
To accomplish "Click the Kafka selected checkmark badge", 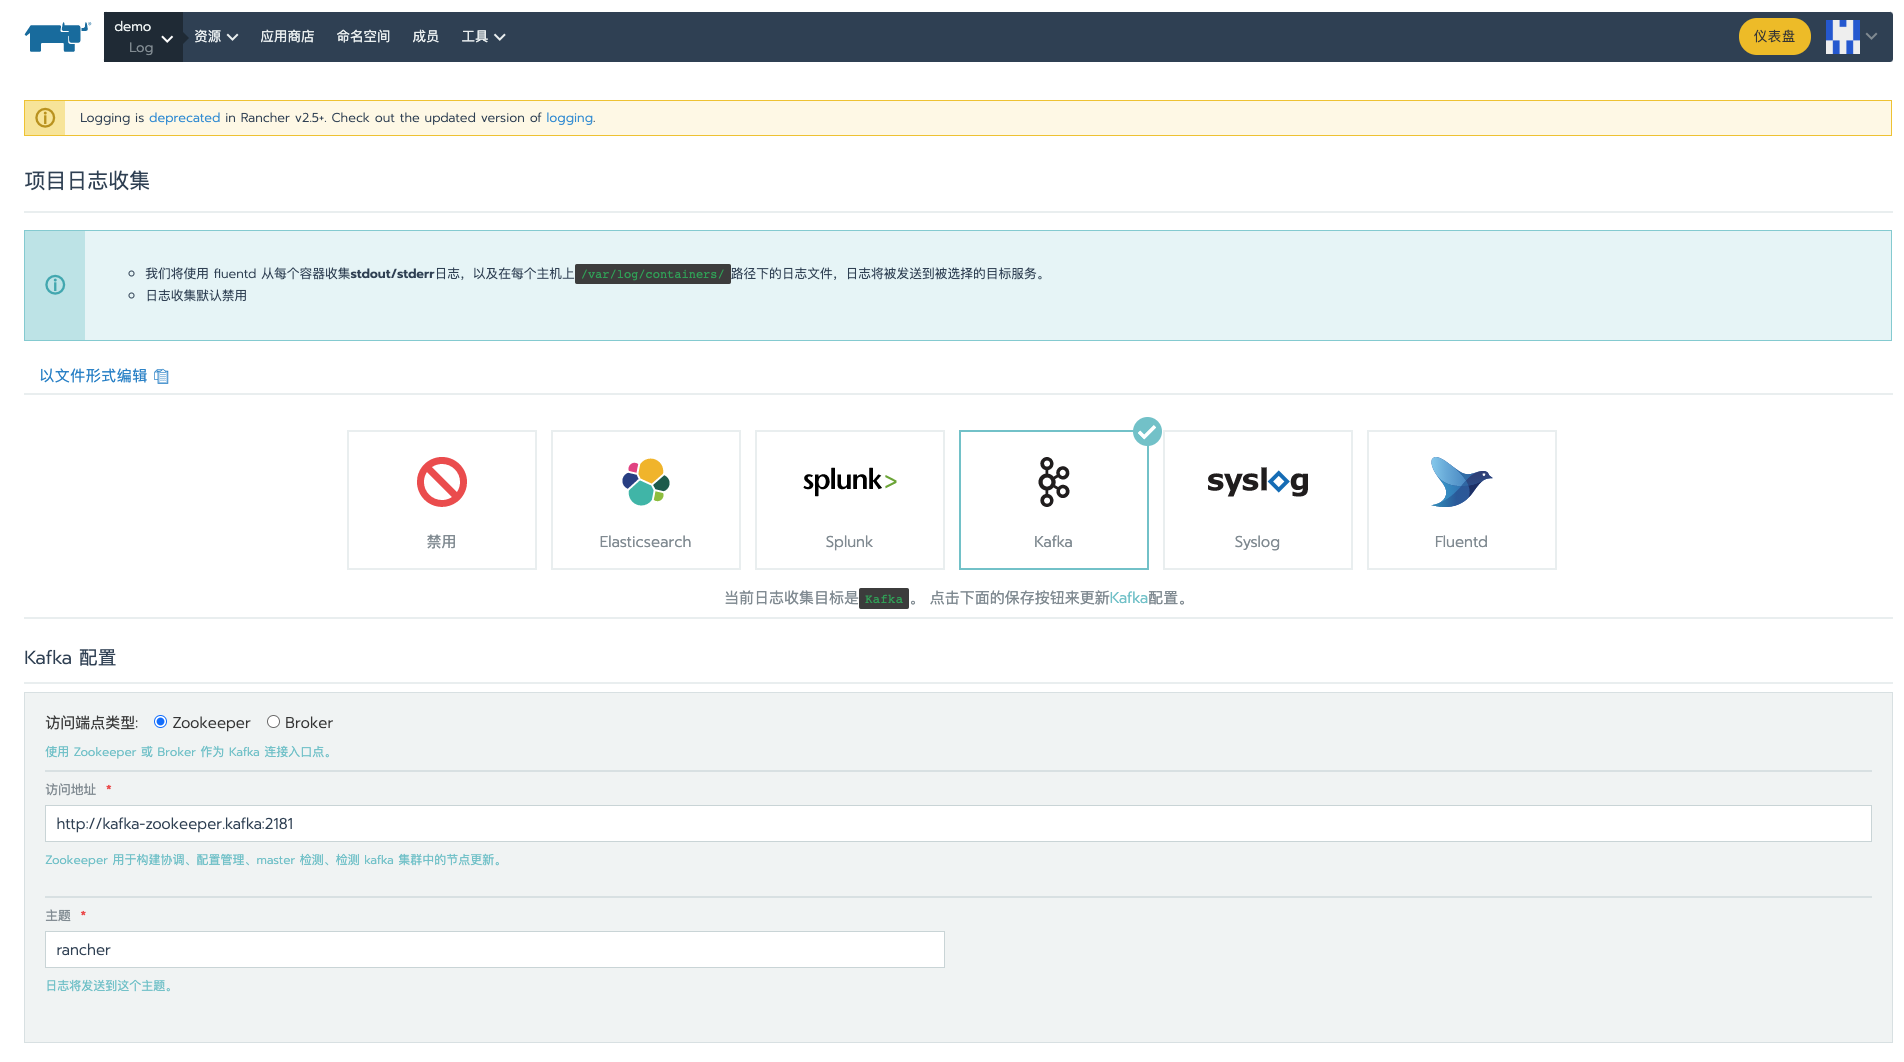I will (x=1147, y=432).
